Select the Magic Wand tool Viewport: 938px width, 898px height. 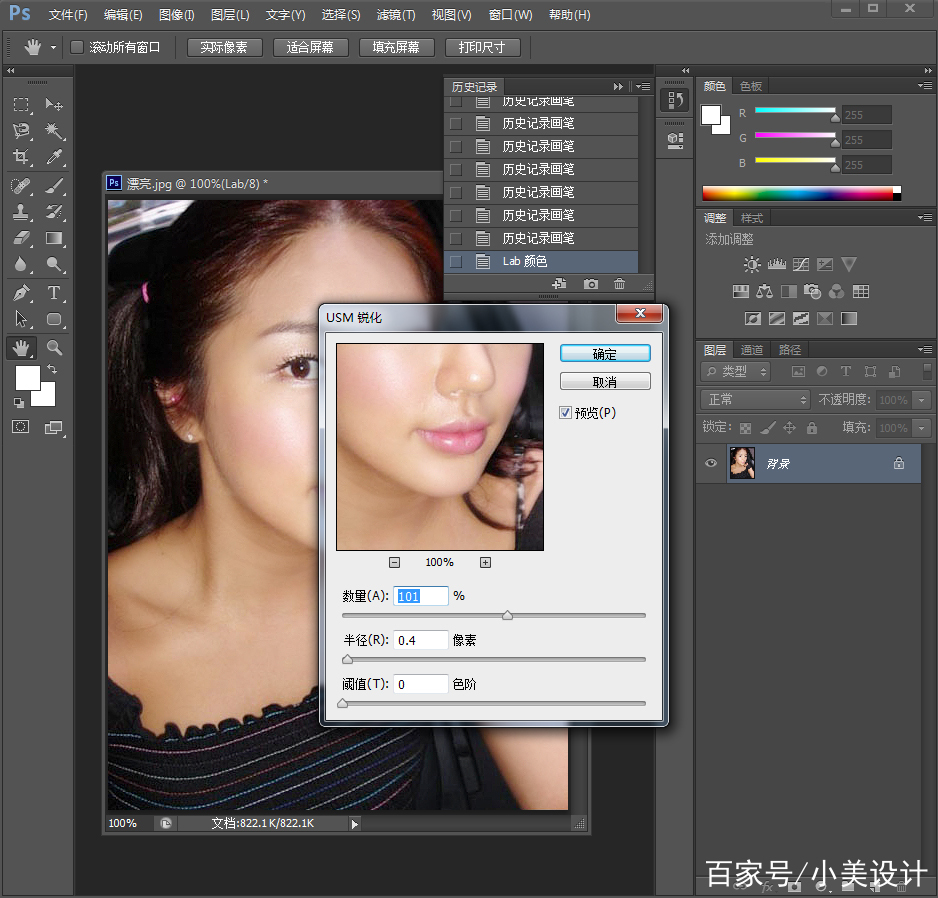55,131
